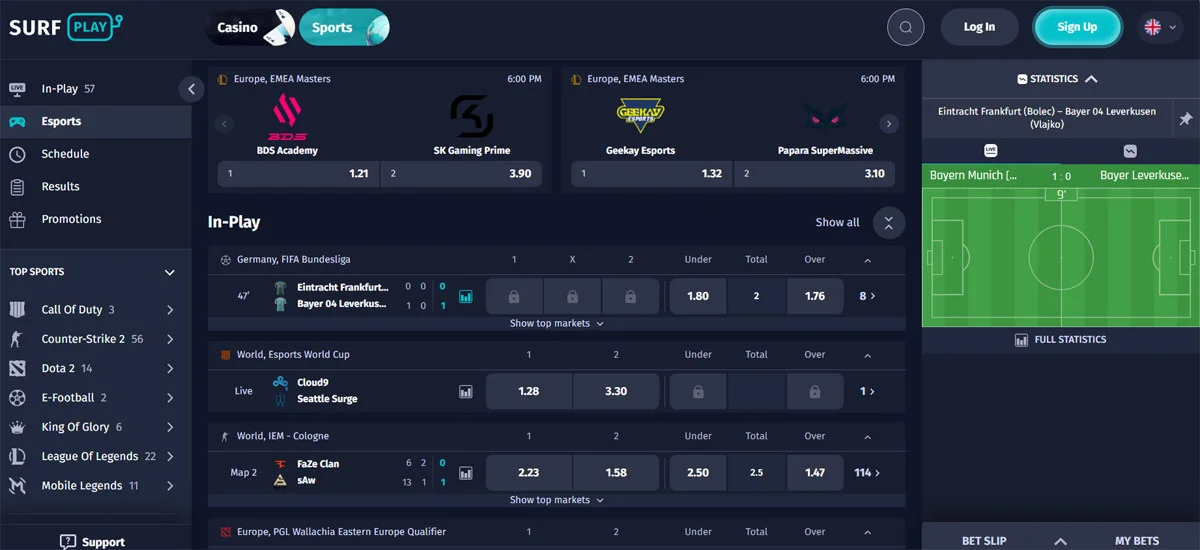Switch to the Casino tab
Viewport: 1200px width, 550px height.
(x=250, y=27)
